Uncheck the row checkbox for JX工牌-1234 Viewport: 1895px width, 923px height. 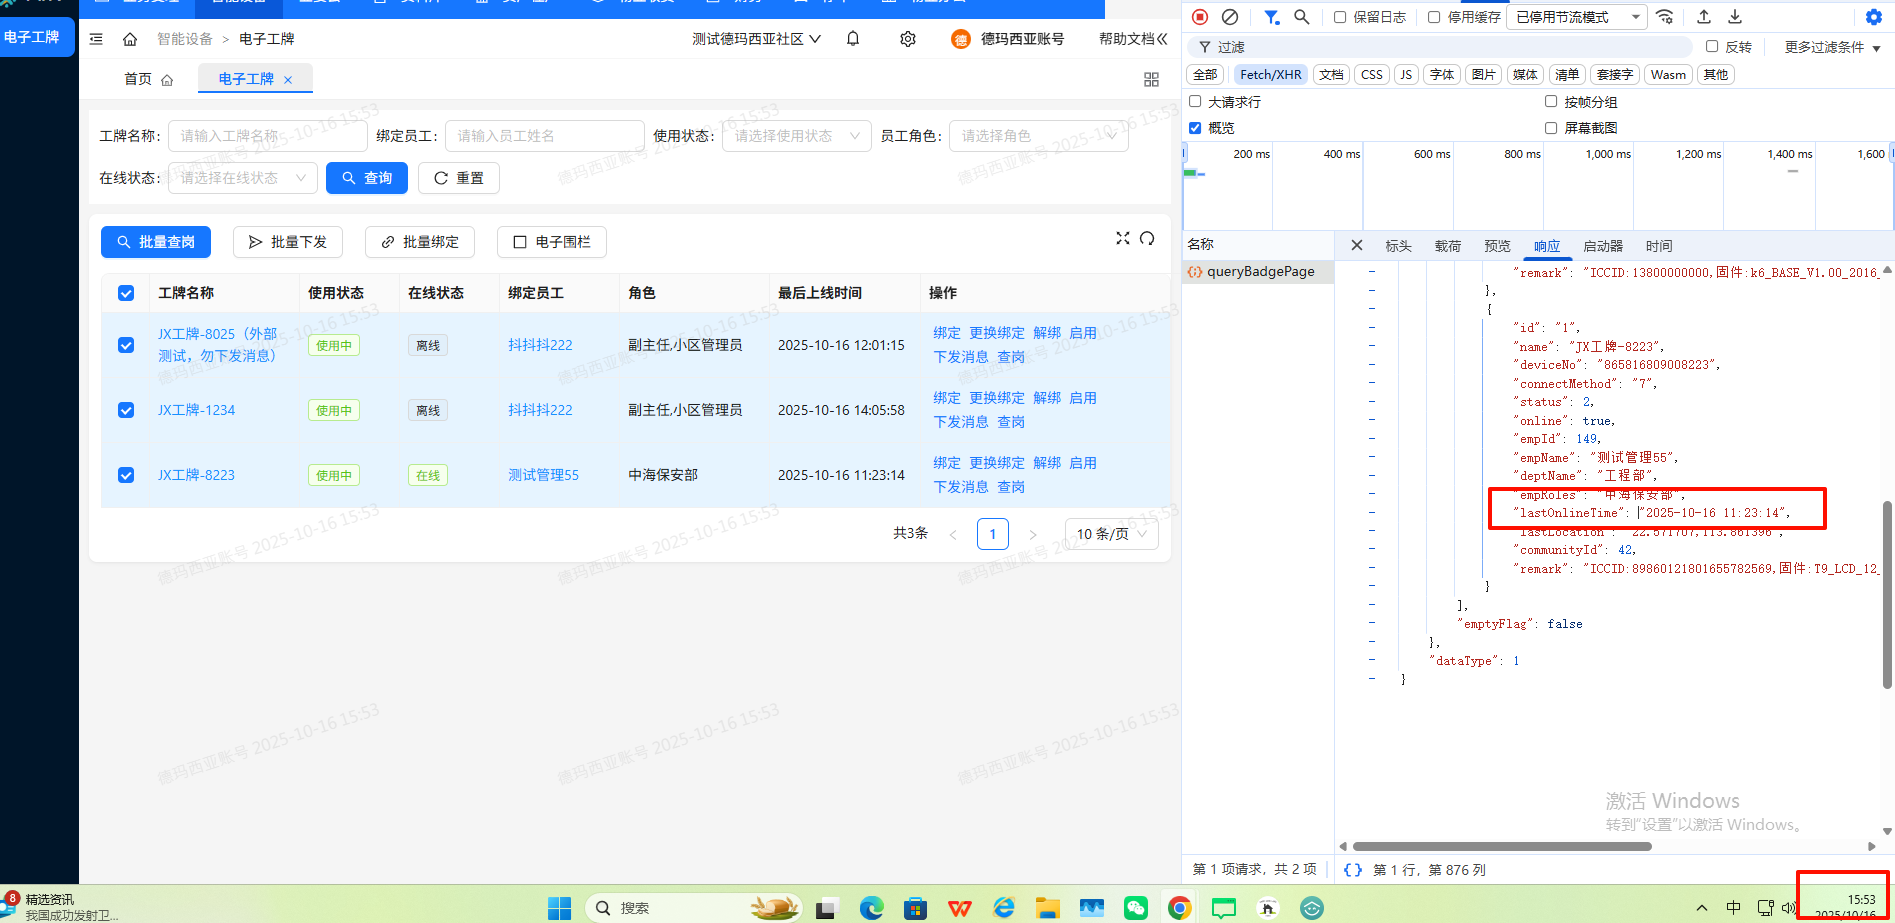(x=125, y=409)
